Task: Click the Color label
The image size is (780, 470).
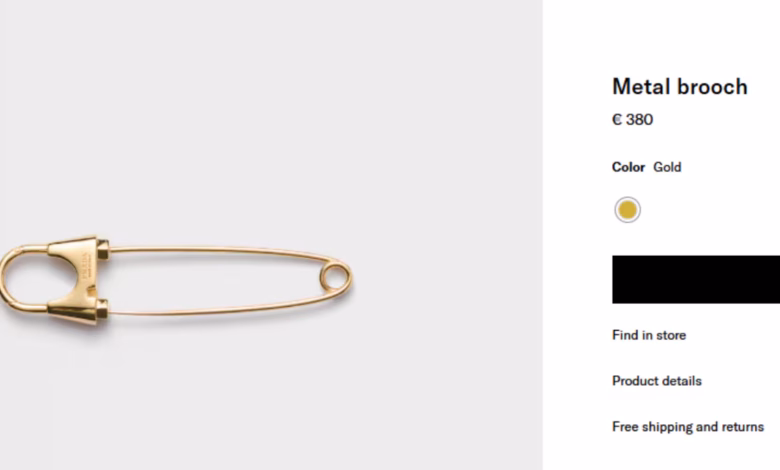Action: click(628, 167)
